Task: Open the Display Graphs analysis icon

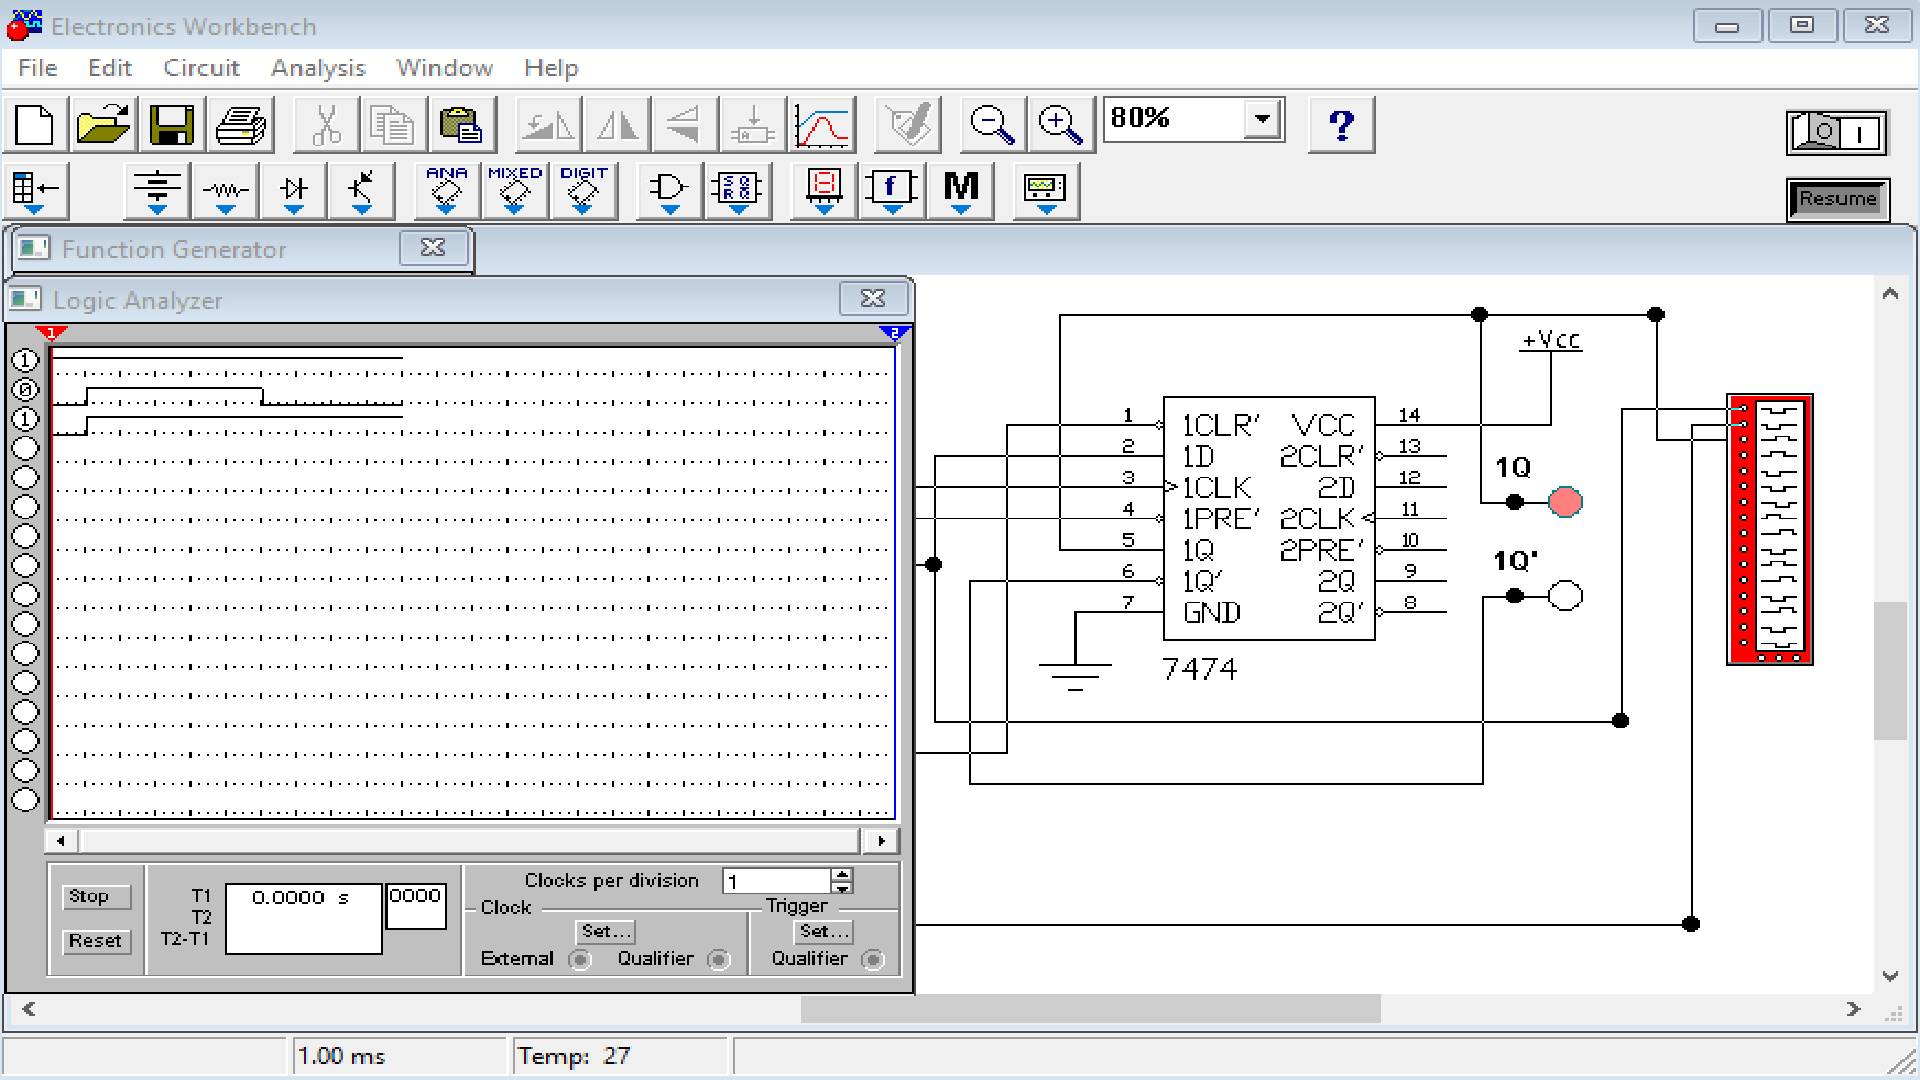Action: click(x=822, y=126)
